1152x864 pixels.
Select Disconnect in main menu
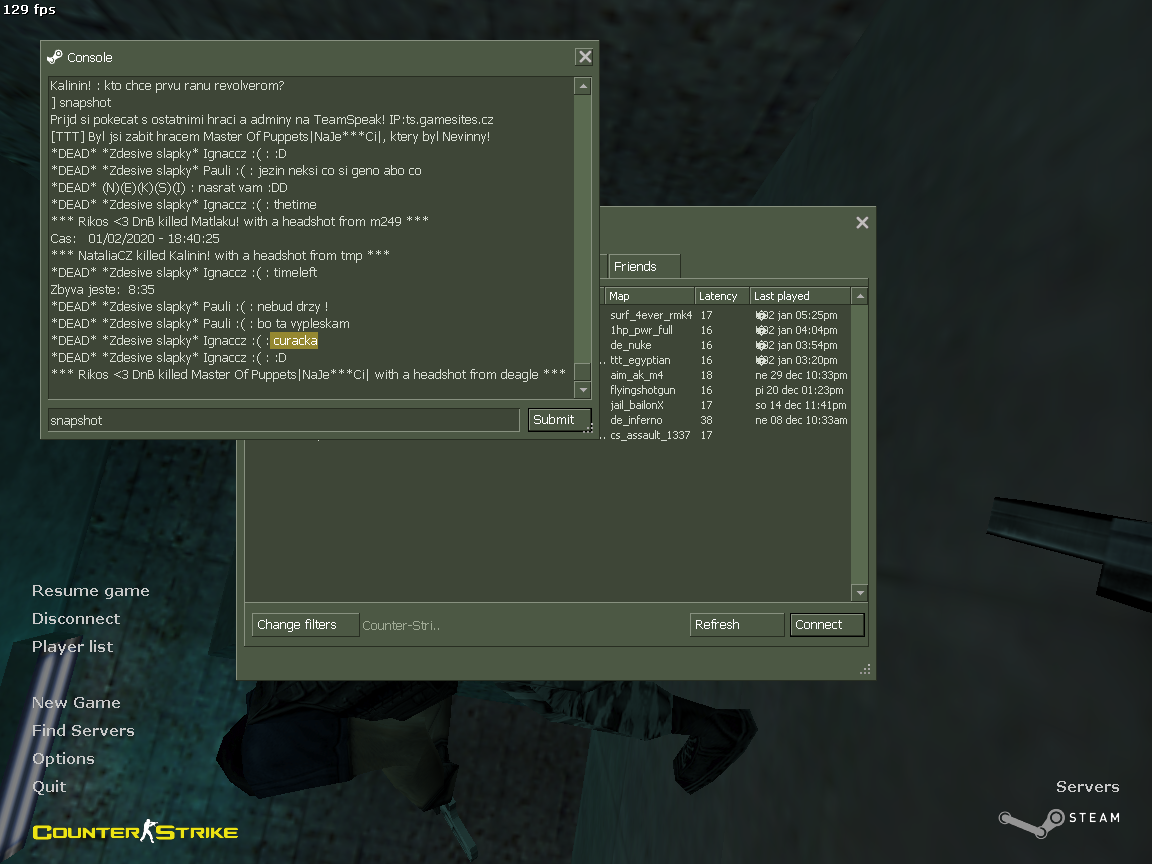(x=76, y=619)
